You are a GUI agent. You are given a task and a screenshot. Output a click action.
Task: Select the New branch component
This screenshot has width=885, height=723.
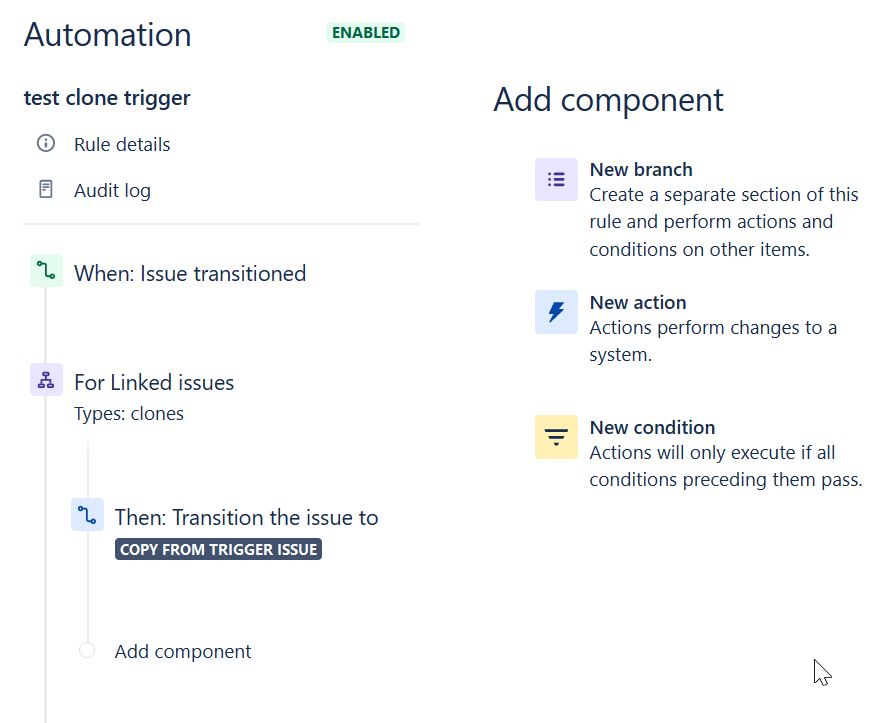click(641, 169)
